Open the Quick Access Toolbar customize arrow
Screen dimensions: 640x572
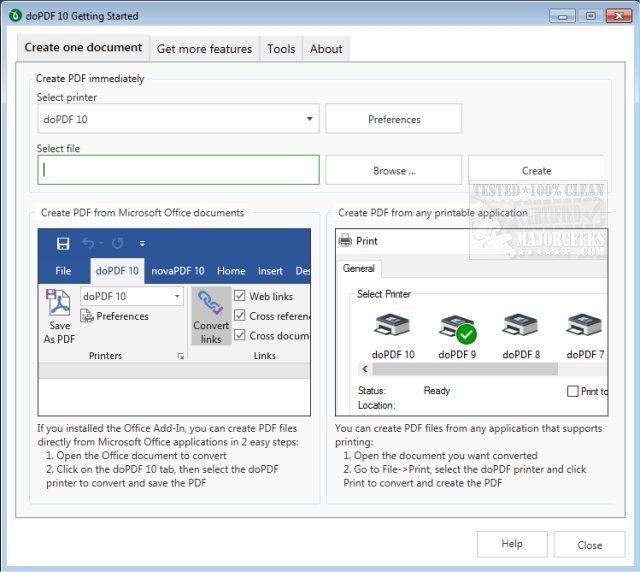(x=142, y=243)
